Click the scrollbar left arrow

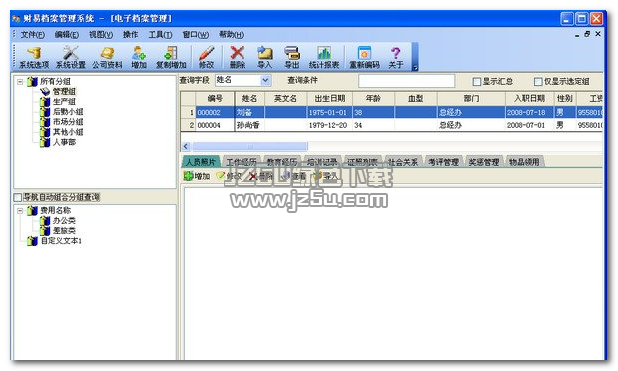pos(186,146)
